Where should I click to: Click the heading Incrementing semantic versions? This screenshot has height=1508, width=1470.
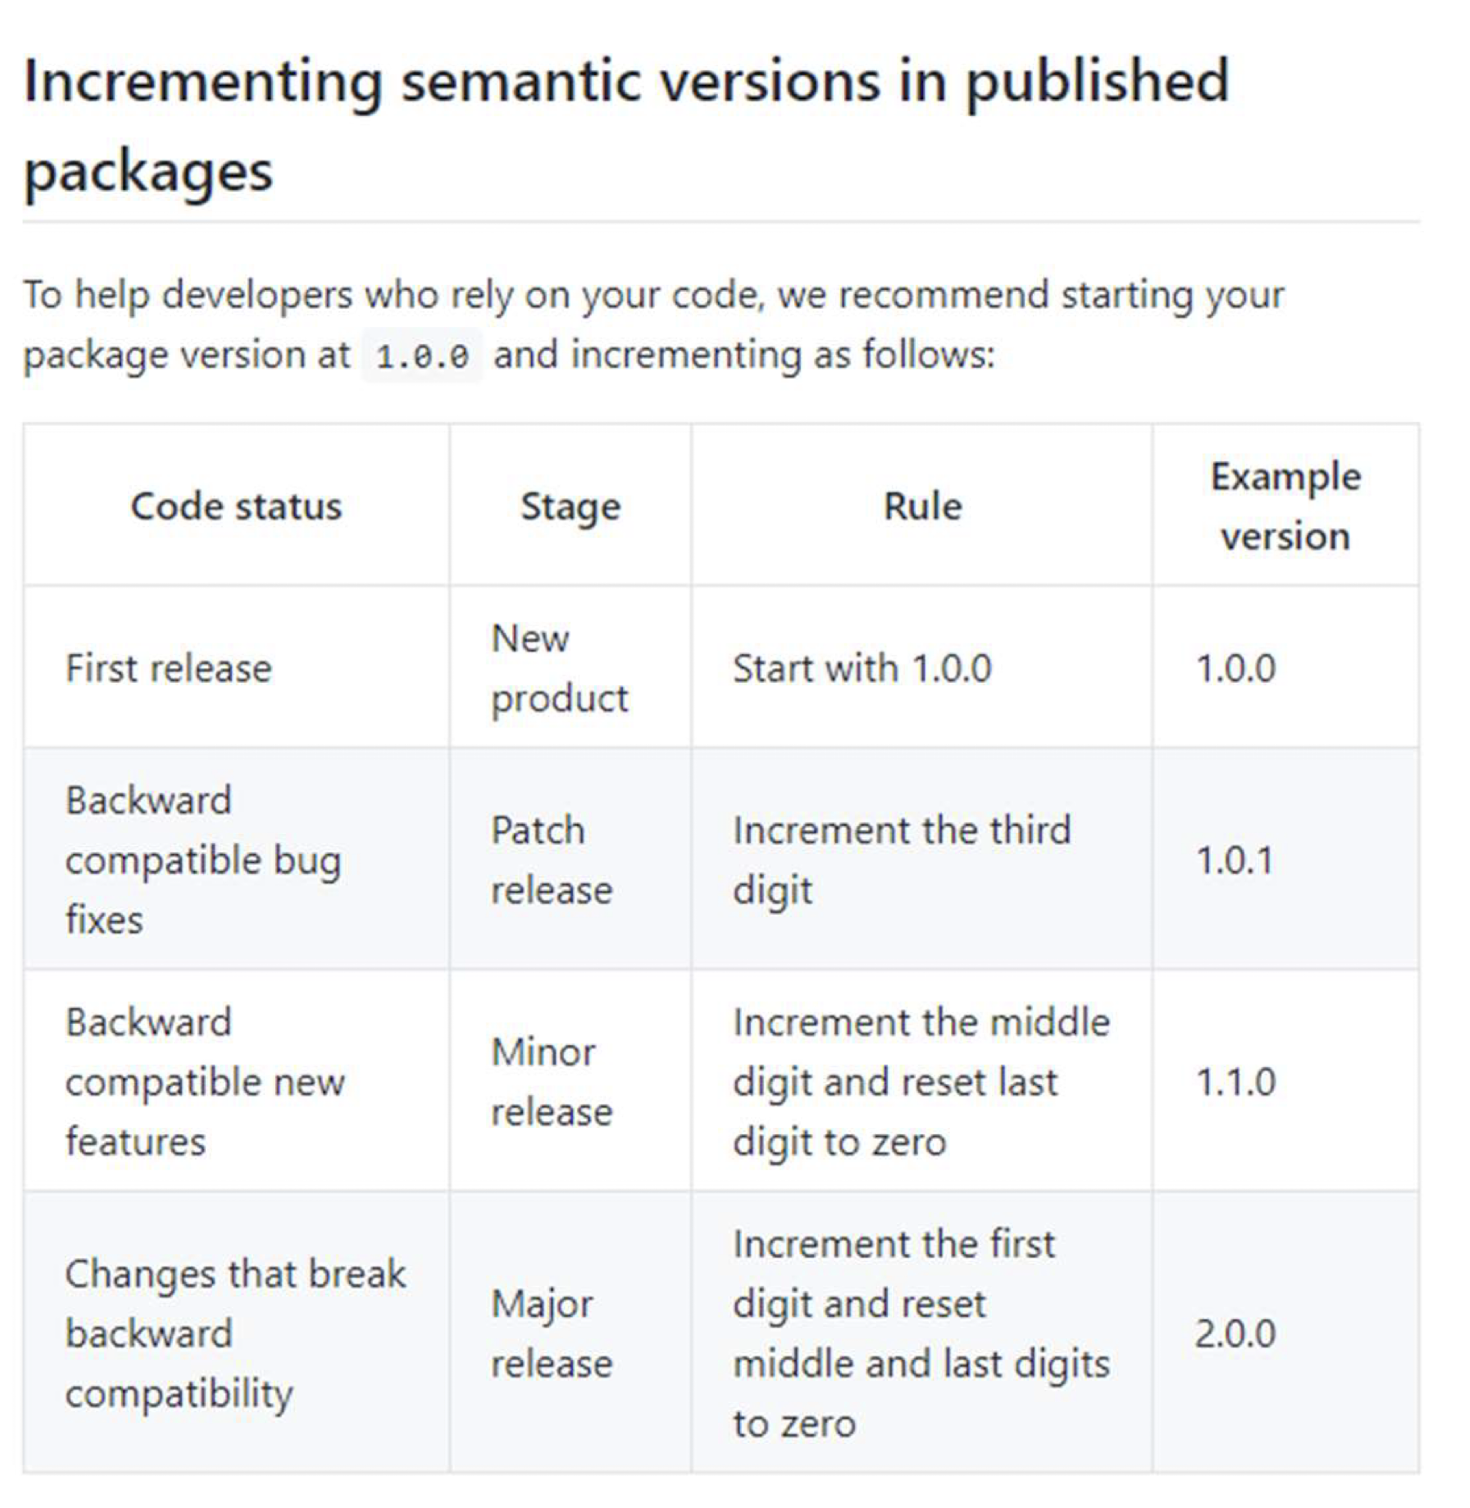pos(626,125)
